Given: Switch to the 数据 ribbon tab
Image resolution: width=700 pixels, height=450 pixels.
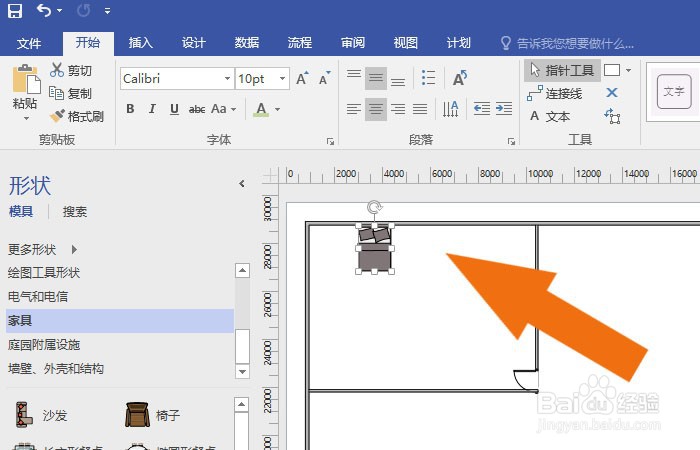Looking at the screenshot, I should pos(247,43).
